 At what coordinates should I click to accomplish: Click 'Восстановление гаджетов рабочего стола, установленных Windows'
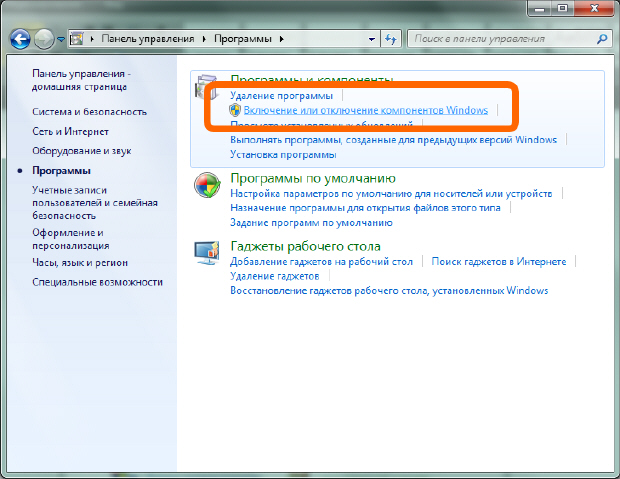389,291
